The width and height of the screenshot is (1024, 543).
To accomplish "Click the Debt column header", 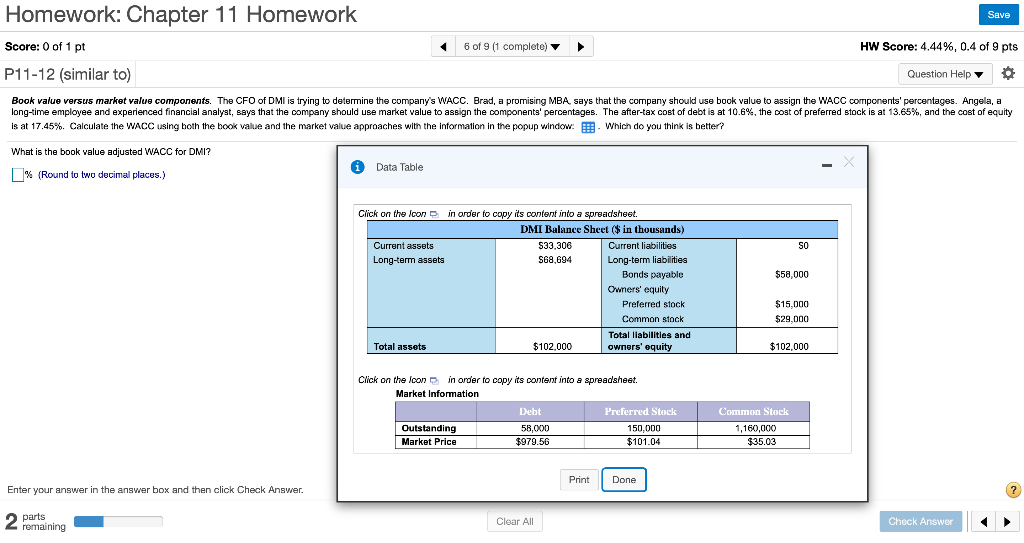I will coord(530,412).
